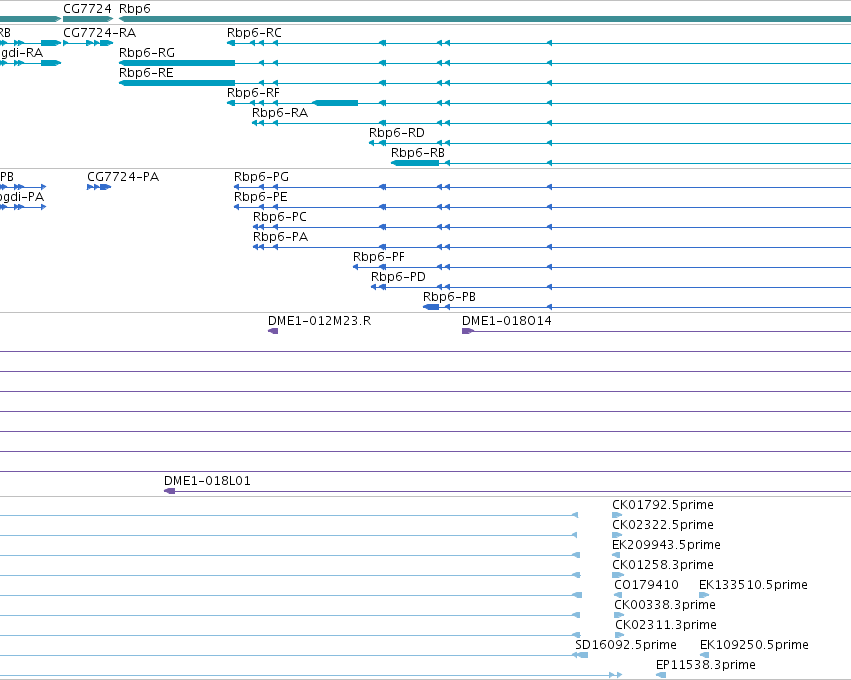Viewport: 851px width, 680px height.
Task: Click the Rbp6-PE protein label
Action: coord(261,197)
